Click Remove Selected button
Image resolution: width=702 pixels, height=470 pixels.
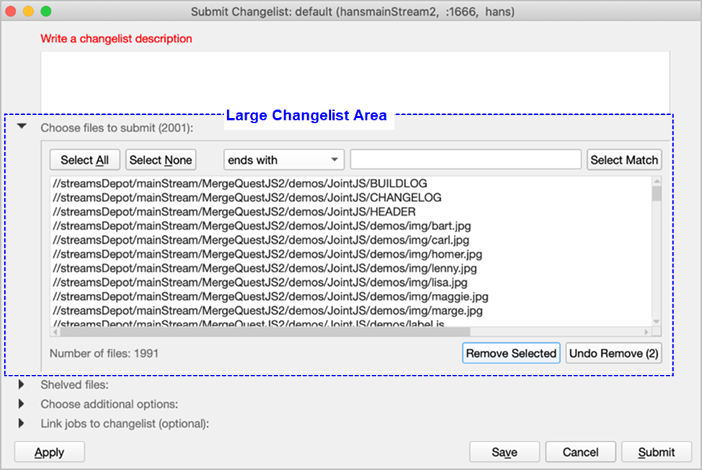click(x=510, y=353)
